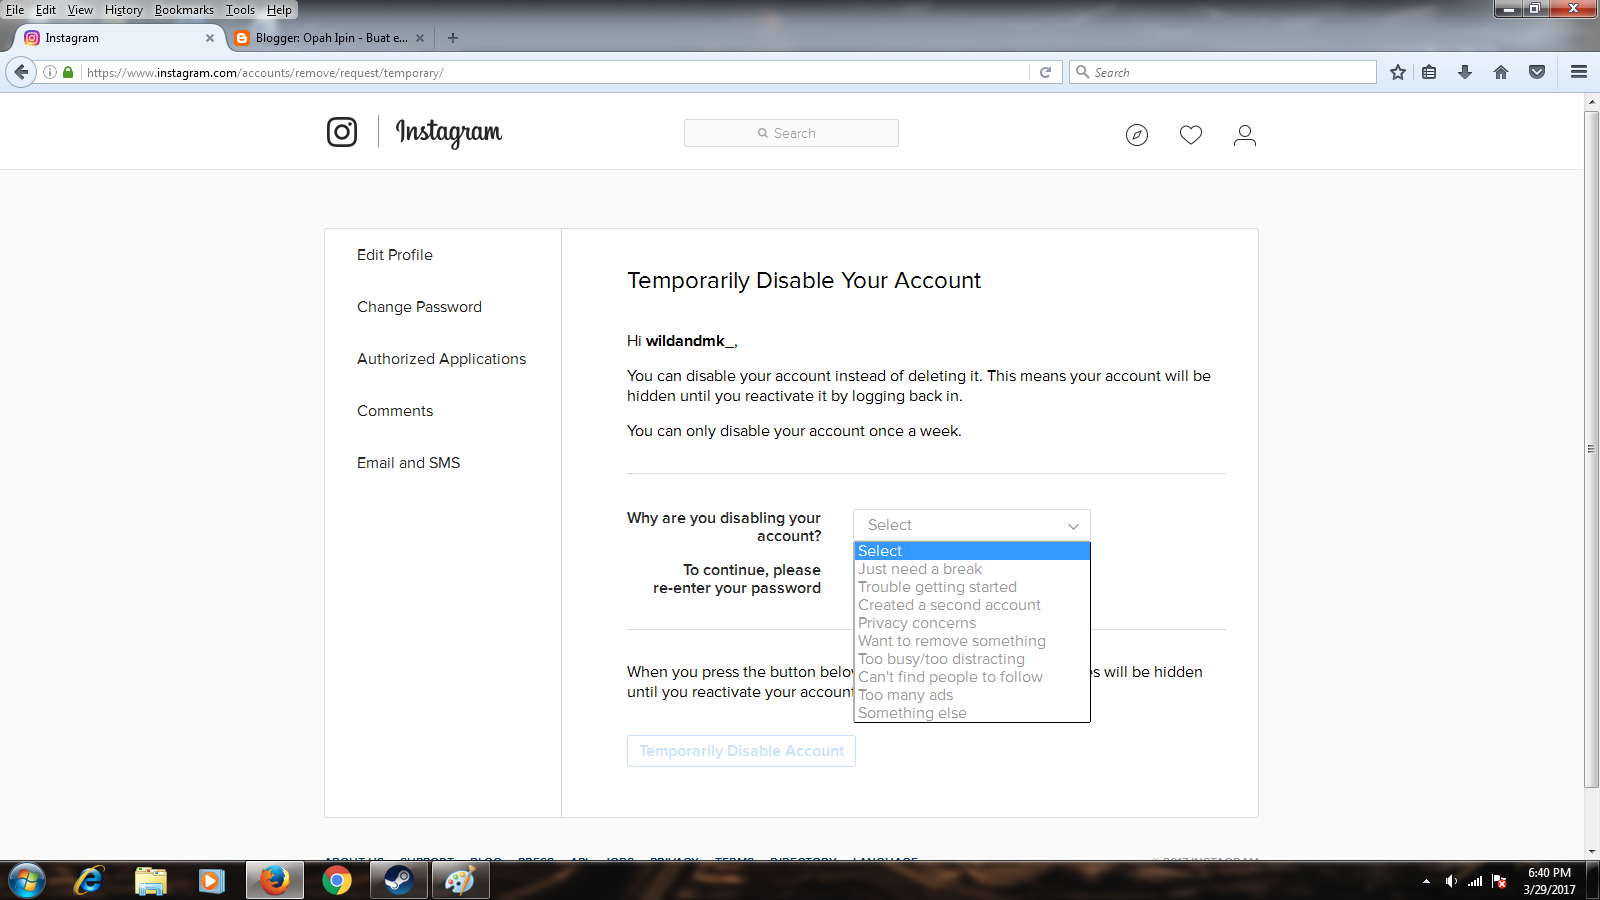Open the downloads arrow icon
Screen dimensions: 1600x900
click(1465, 72)
